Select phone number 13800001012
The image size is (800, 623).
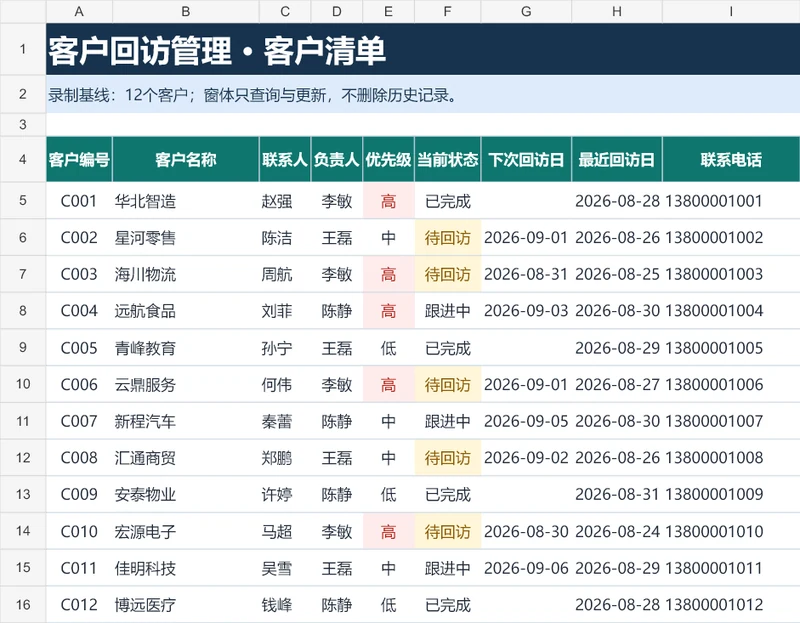731,605
